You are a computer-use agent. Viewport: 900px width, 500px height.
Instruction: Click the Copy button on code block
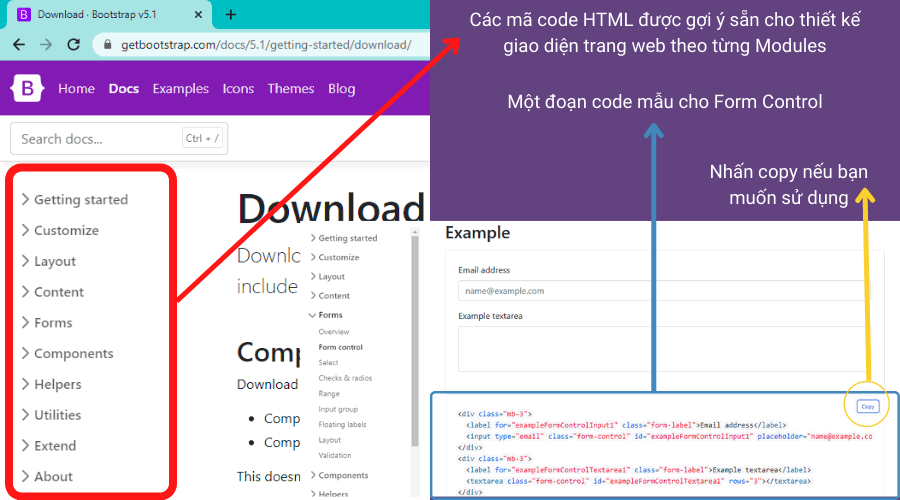point(867,406)
